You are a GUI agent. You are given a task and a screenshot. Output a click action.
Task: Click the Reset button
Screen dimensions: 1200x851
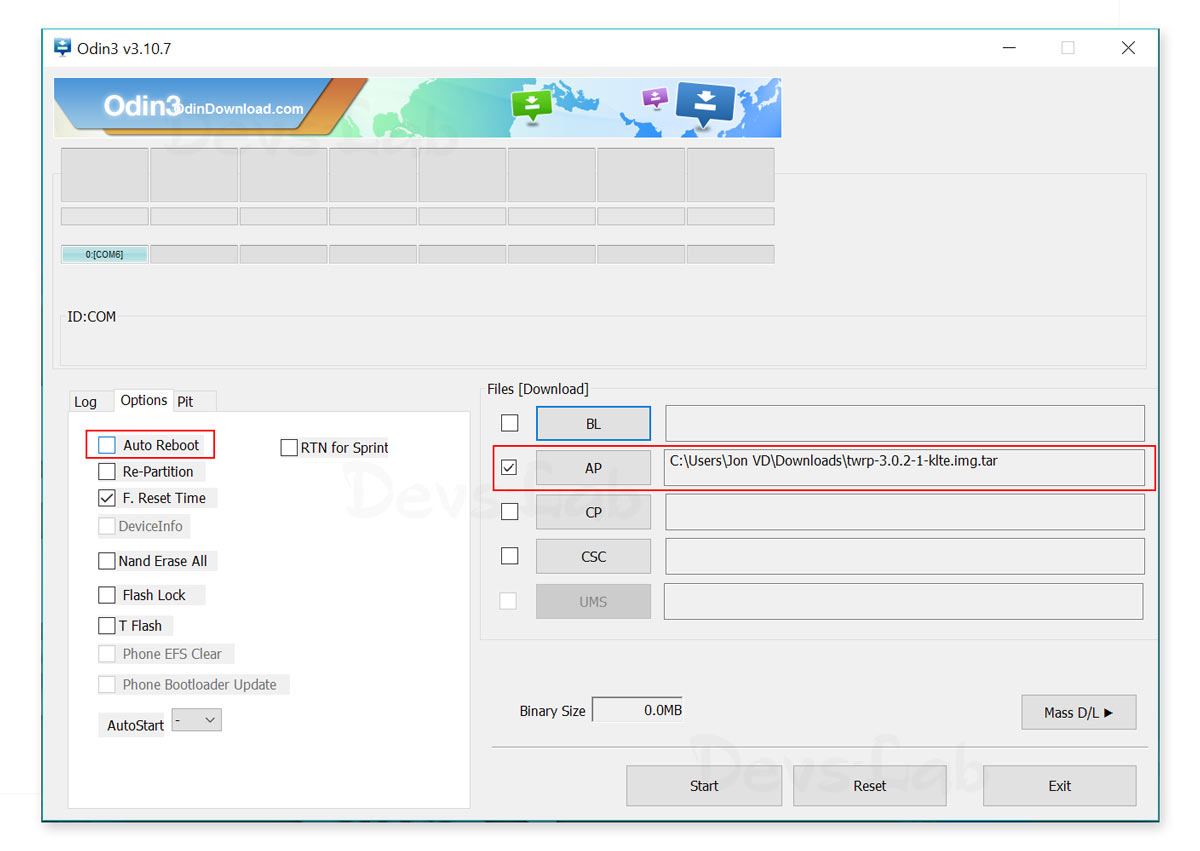[869, 786]
